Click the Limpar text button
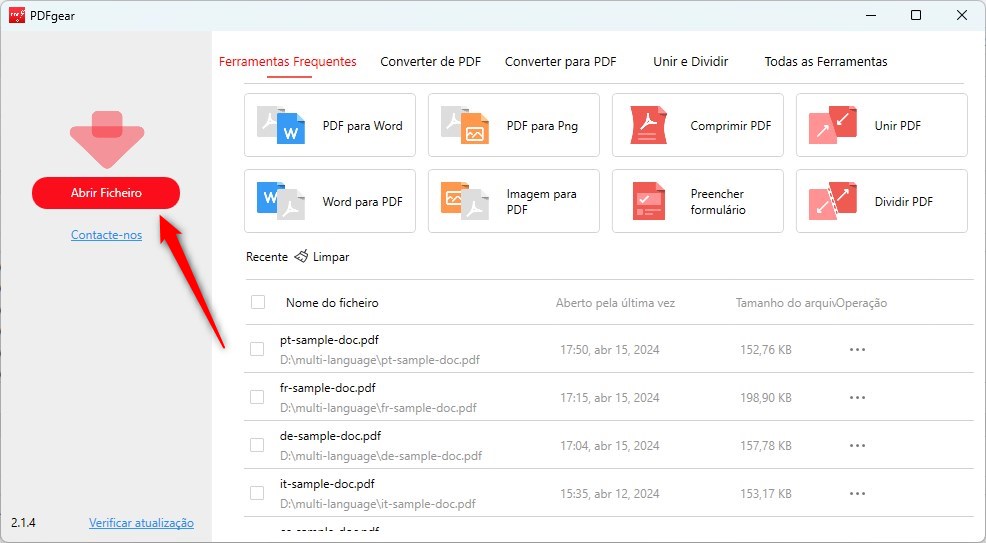The width and height of the screenshot is (986, 543). pos(331,256)
